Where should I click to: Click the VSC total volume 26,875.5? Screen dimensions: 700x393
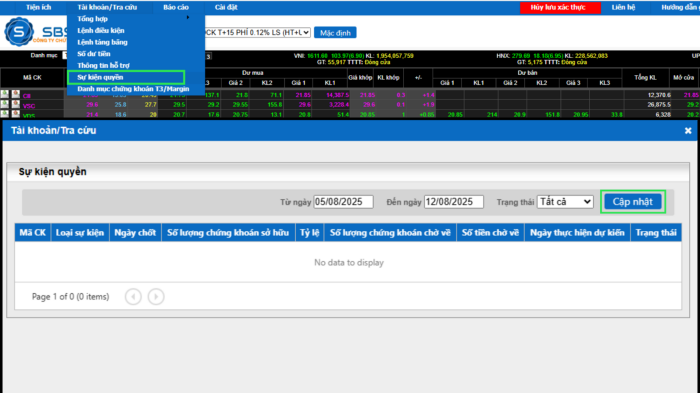659,105
